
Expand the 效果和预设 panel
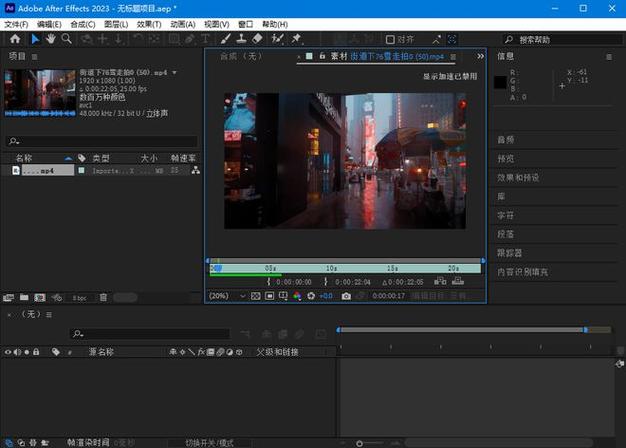518,178
